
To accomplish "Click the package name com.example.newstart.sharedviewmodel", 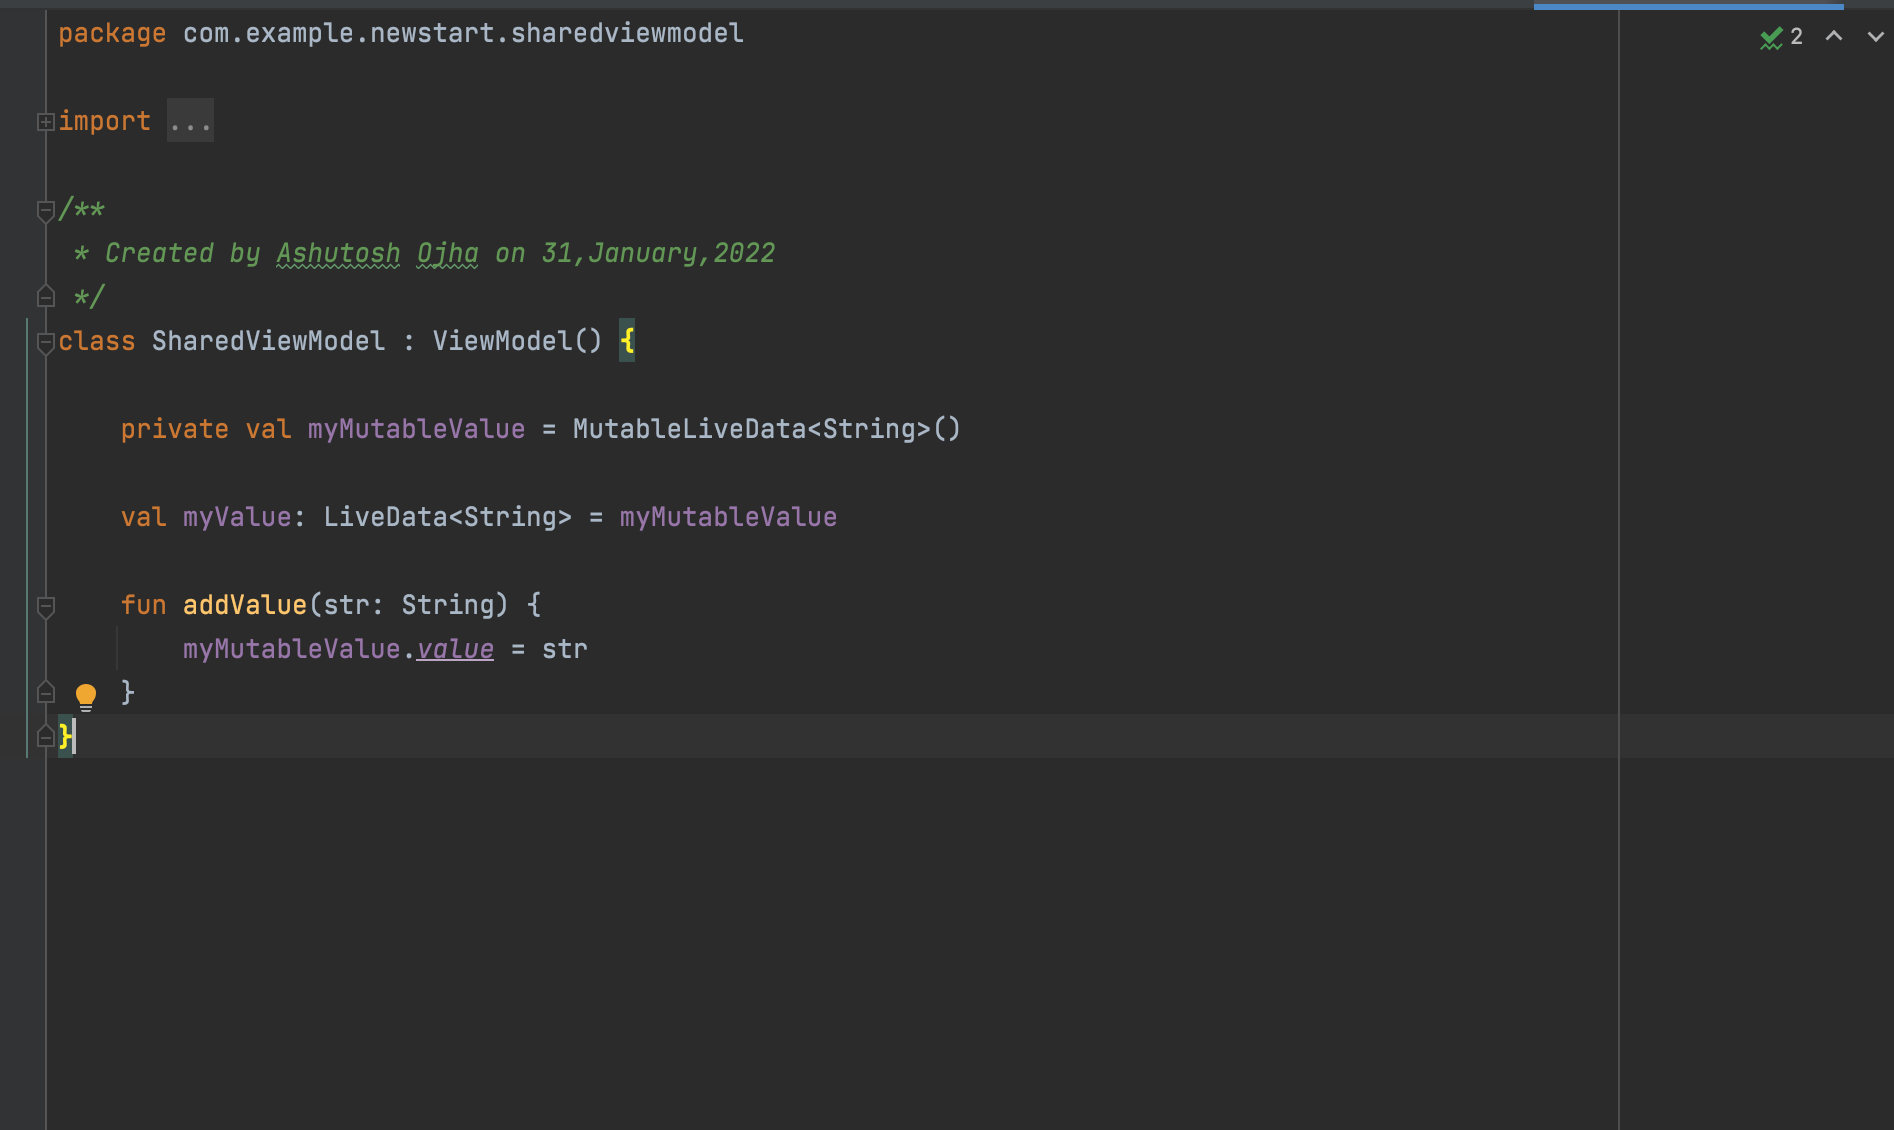I will click(x=463, y=33).
